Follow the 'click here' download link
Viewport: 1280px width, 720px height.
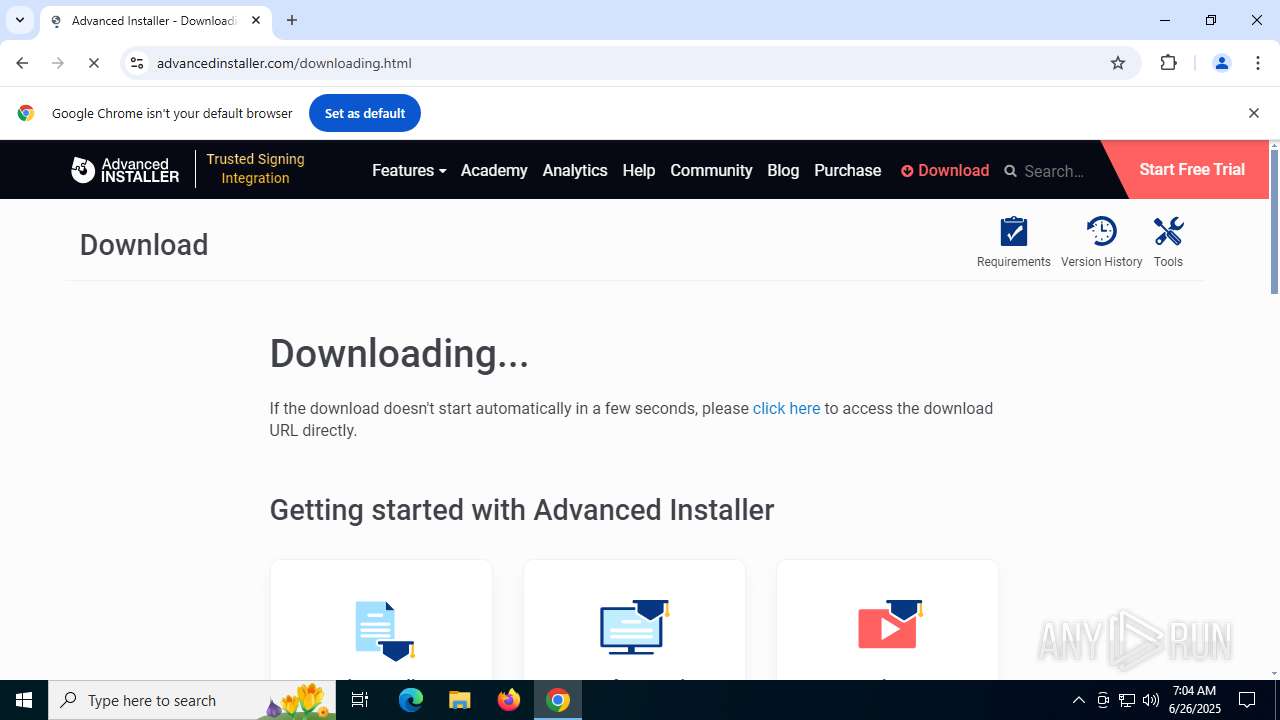[x=786, y=408]
